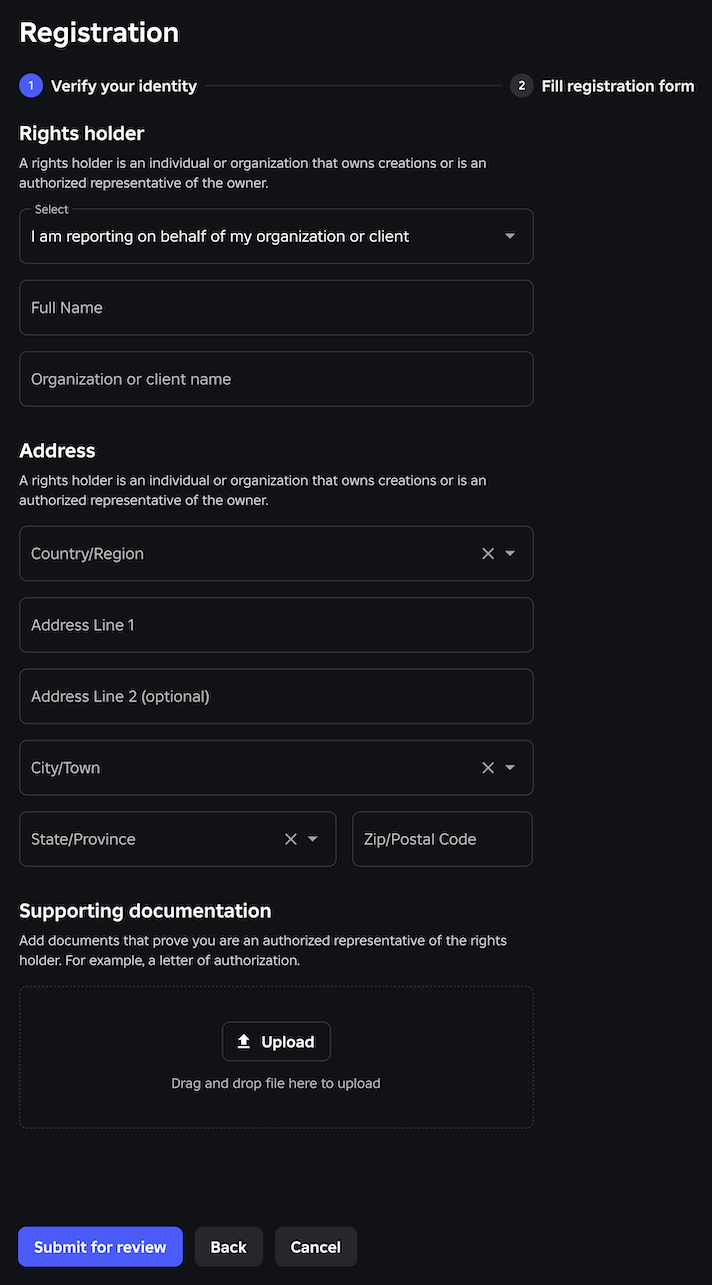Clear the State/Province selection with the X
This screenshot has height=1285, width=712.
point(290,839)
